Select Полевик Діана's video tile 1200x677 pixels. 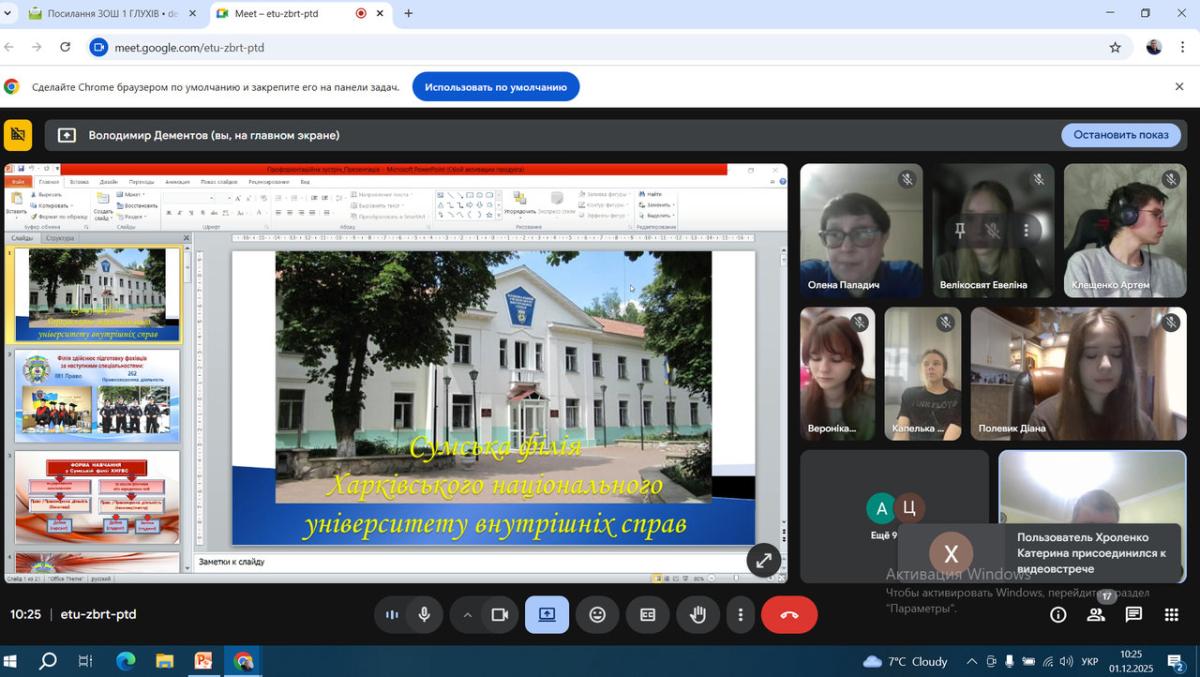1078,374
